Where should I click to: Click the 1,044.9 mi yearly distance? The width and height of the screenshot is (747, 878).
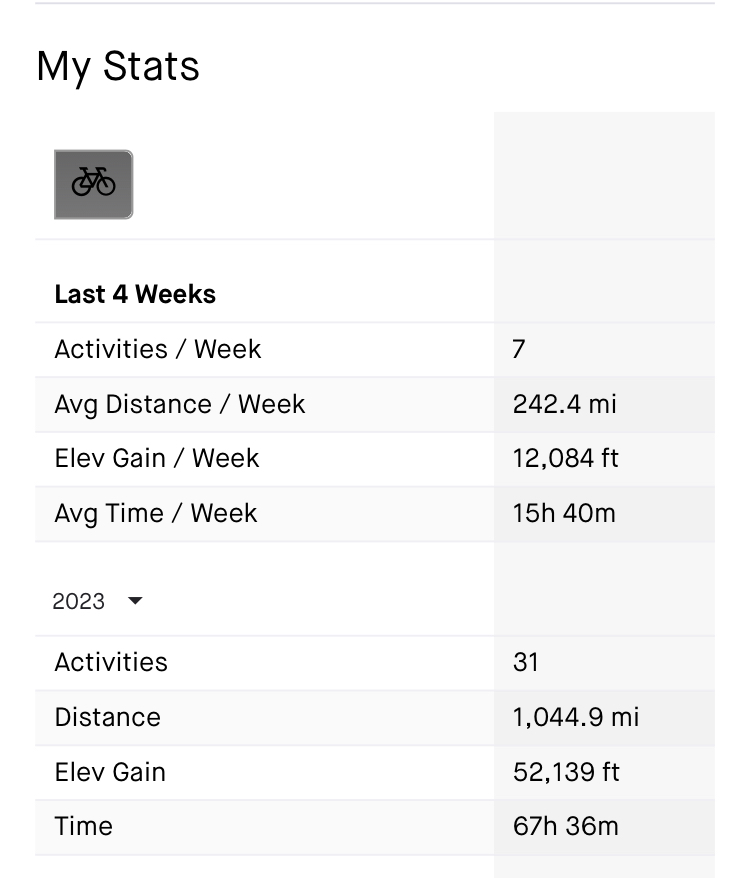pos(576,717)
